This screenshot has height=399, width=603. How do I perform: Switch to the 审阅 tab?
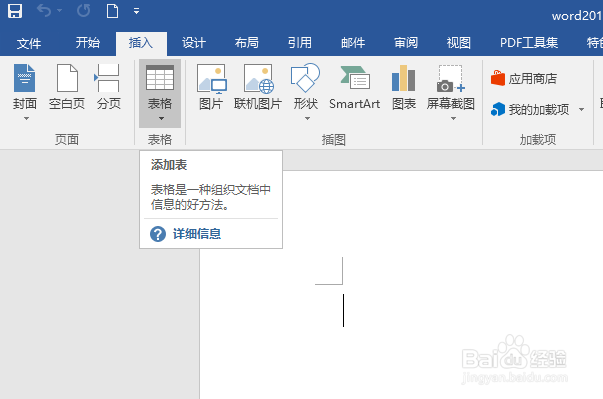[x=406, y=43]
